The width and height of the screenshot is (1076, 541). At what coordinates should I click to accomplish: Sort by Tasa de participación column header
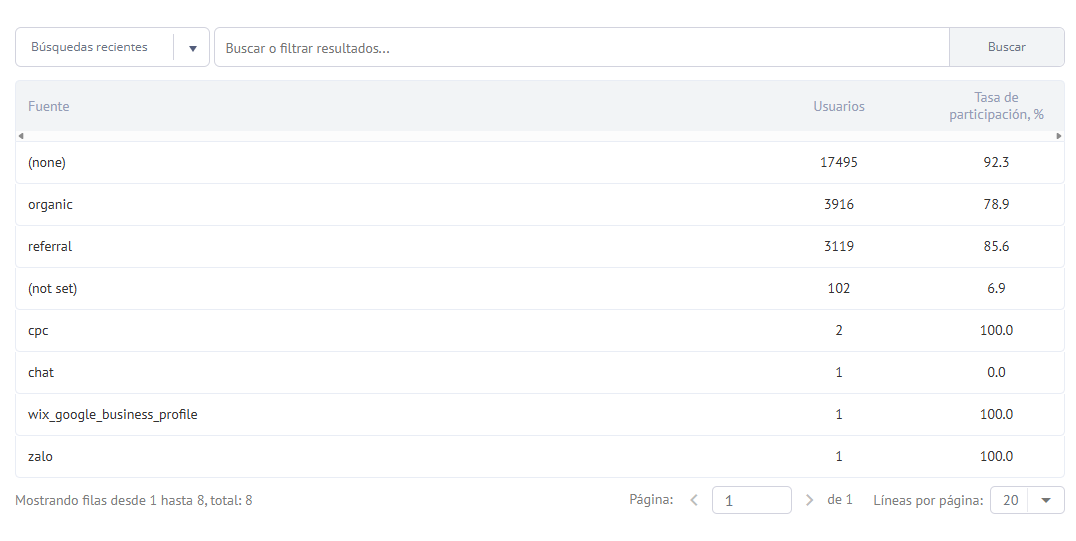(x=996, y=106)
